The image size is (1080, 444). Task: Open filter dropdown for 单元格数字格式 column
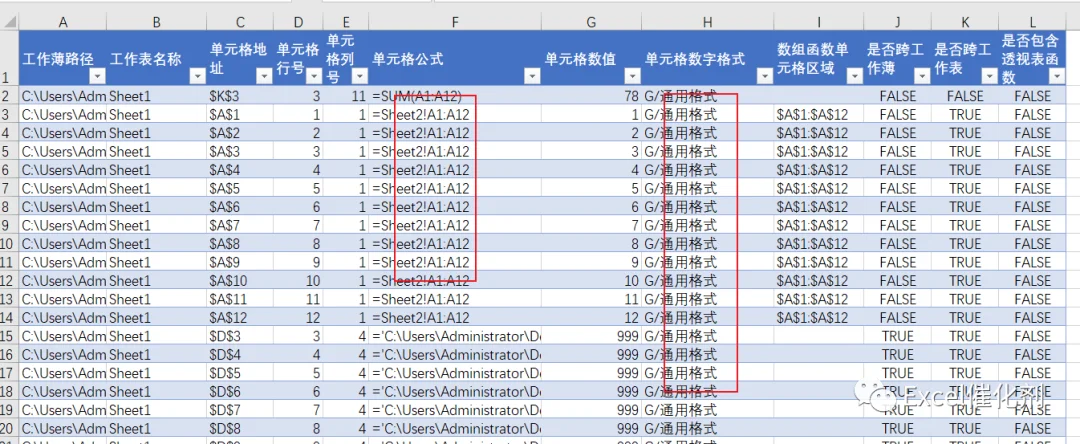pyautogui.click(x=764, y=76)
